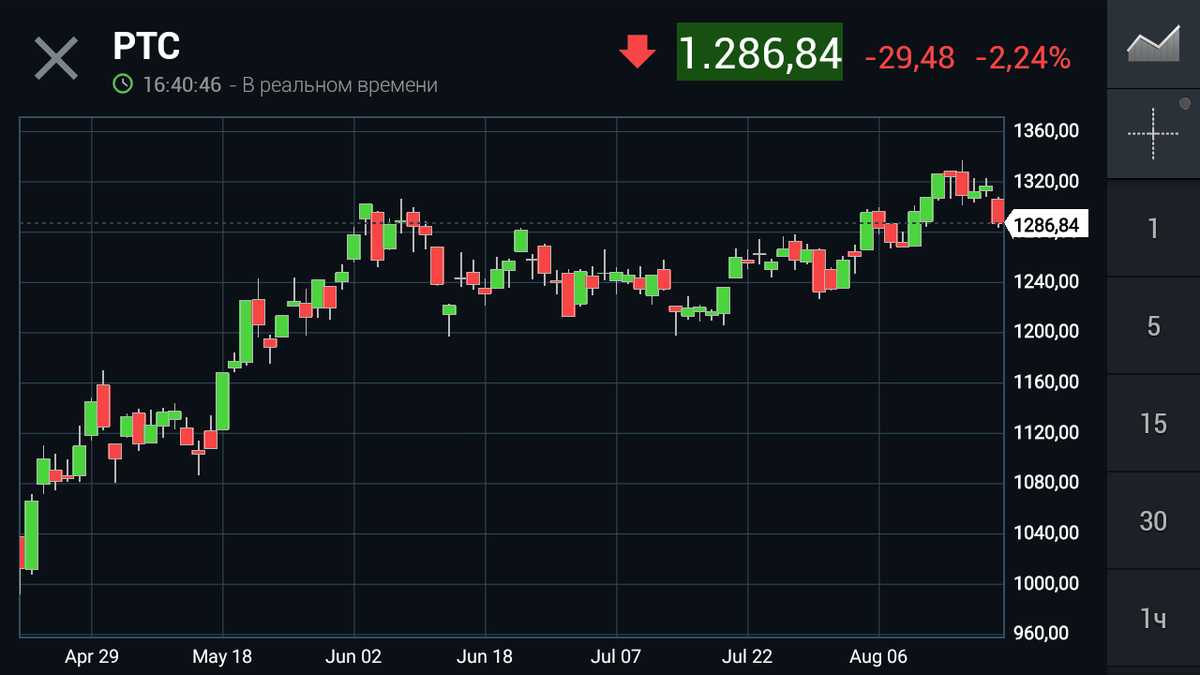
Task: Tap the 1286,84 price marker on axis
Action: point(1044,226)
